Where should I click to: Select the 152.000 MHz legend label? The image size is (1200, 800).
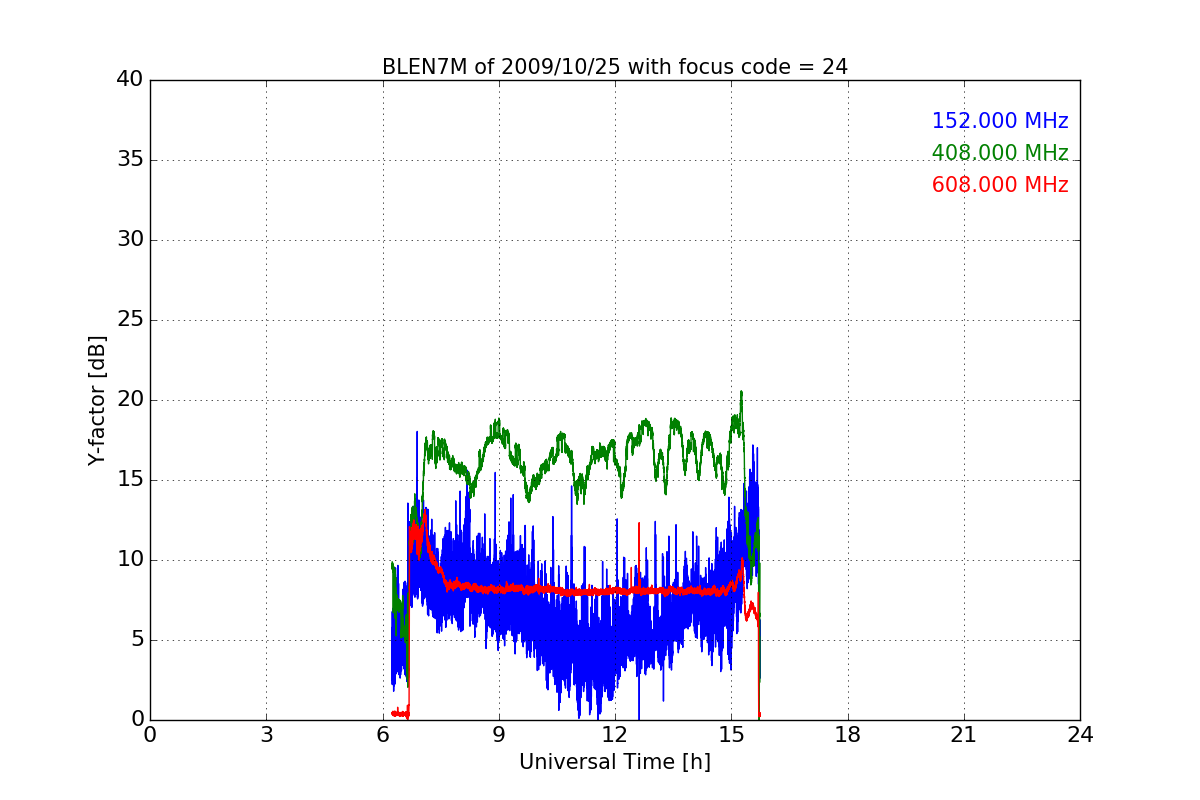[1000, 121]
